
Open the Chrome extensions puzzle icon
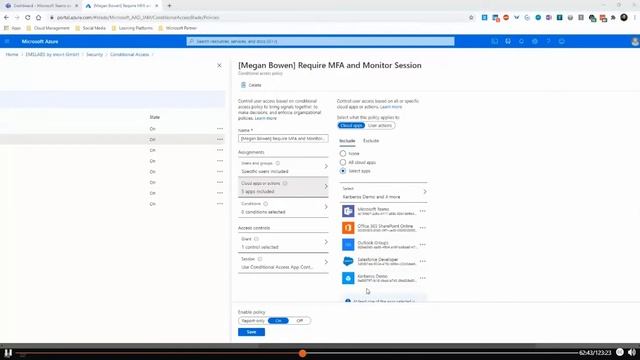tap(613, 18)
